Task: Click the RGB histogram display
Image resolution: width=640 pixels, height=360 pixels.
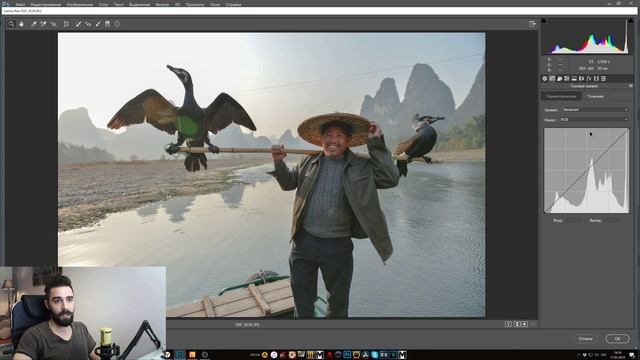Action: pyautogui.click(x=587, y=37)
